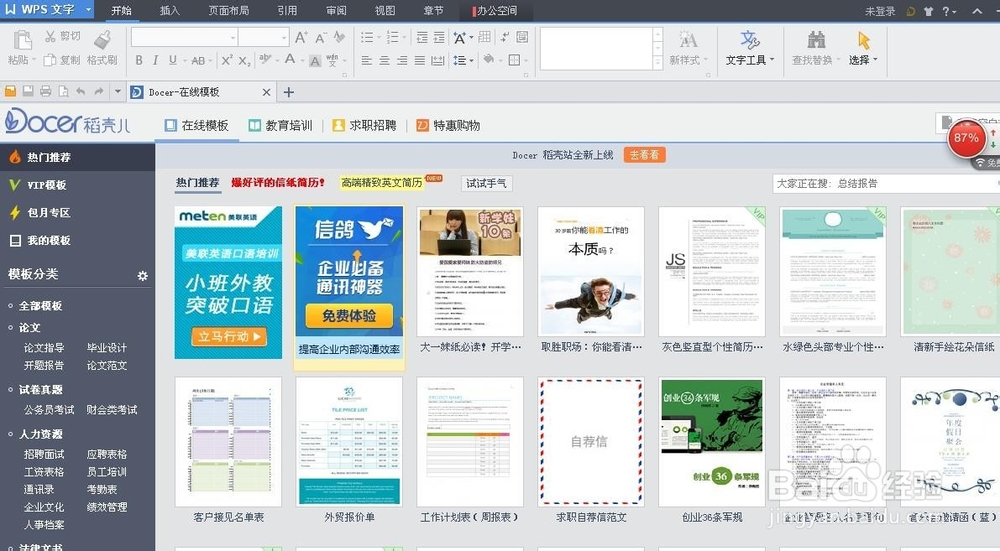Viewport: 1000px width, 551px height.
Task: Click the 试试手气 button
Action: (486, 184)
